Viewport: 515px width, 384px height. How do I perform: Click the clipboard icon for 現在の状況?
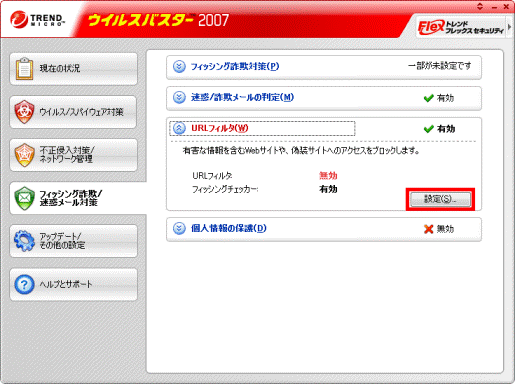click(24, 69)
